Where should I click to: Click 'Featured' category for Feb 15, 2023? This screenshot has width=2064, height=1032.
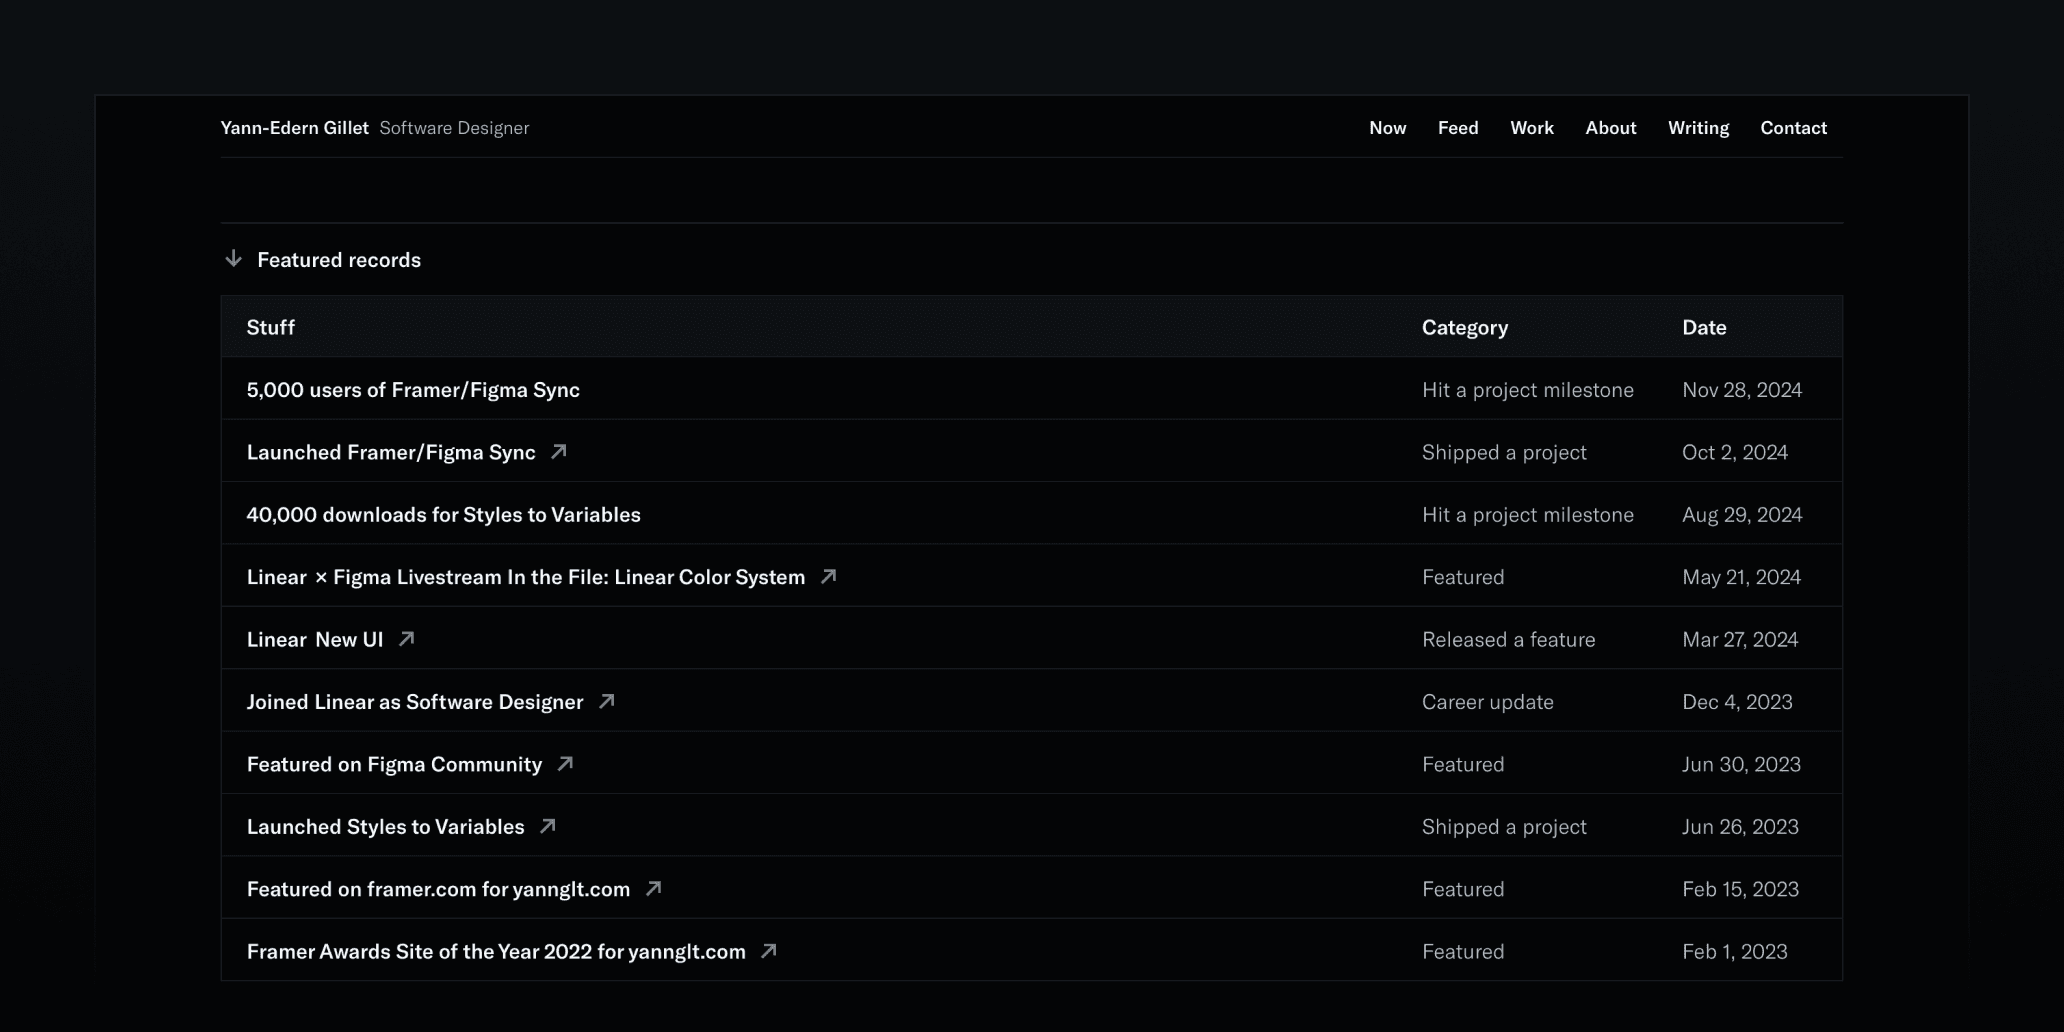pos(1463,889)
